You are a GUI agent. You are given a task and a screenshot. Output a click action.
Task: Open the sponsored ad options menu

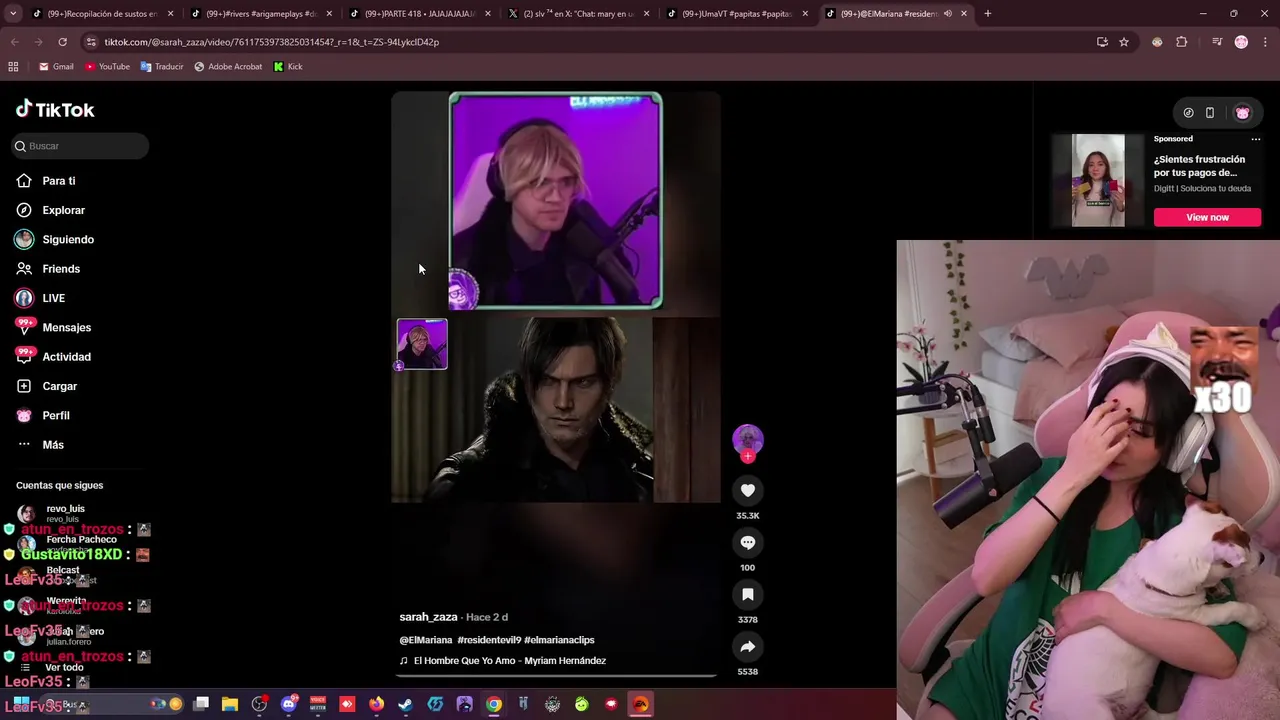coord(1256,139)
